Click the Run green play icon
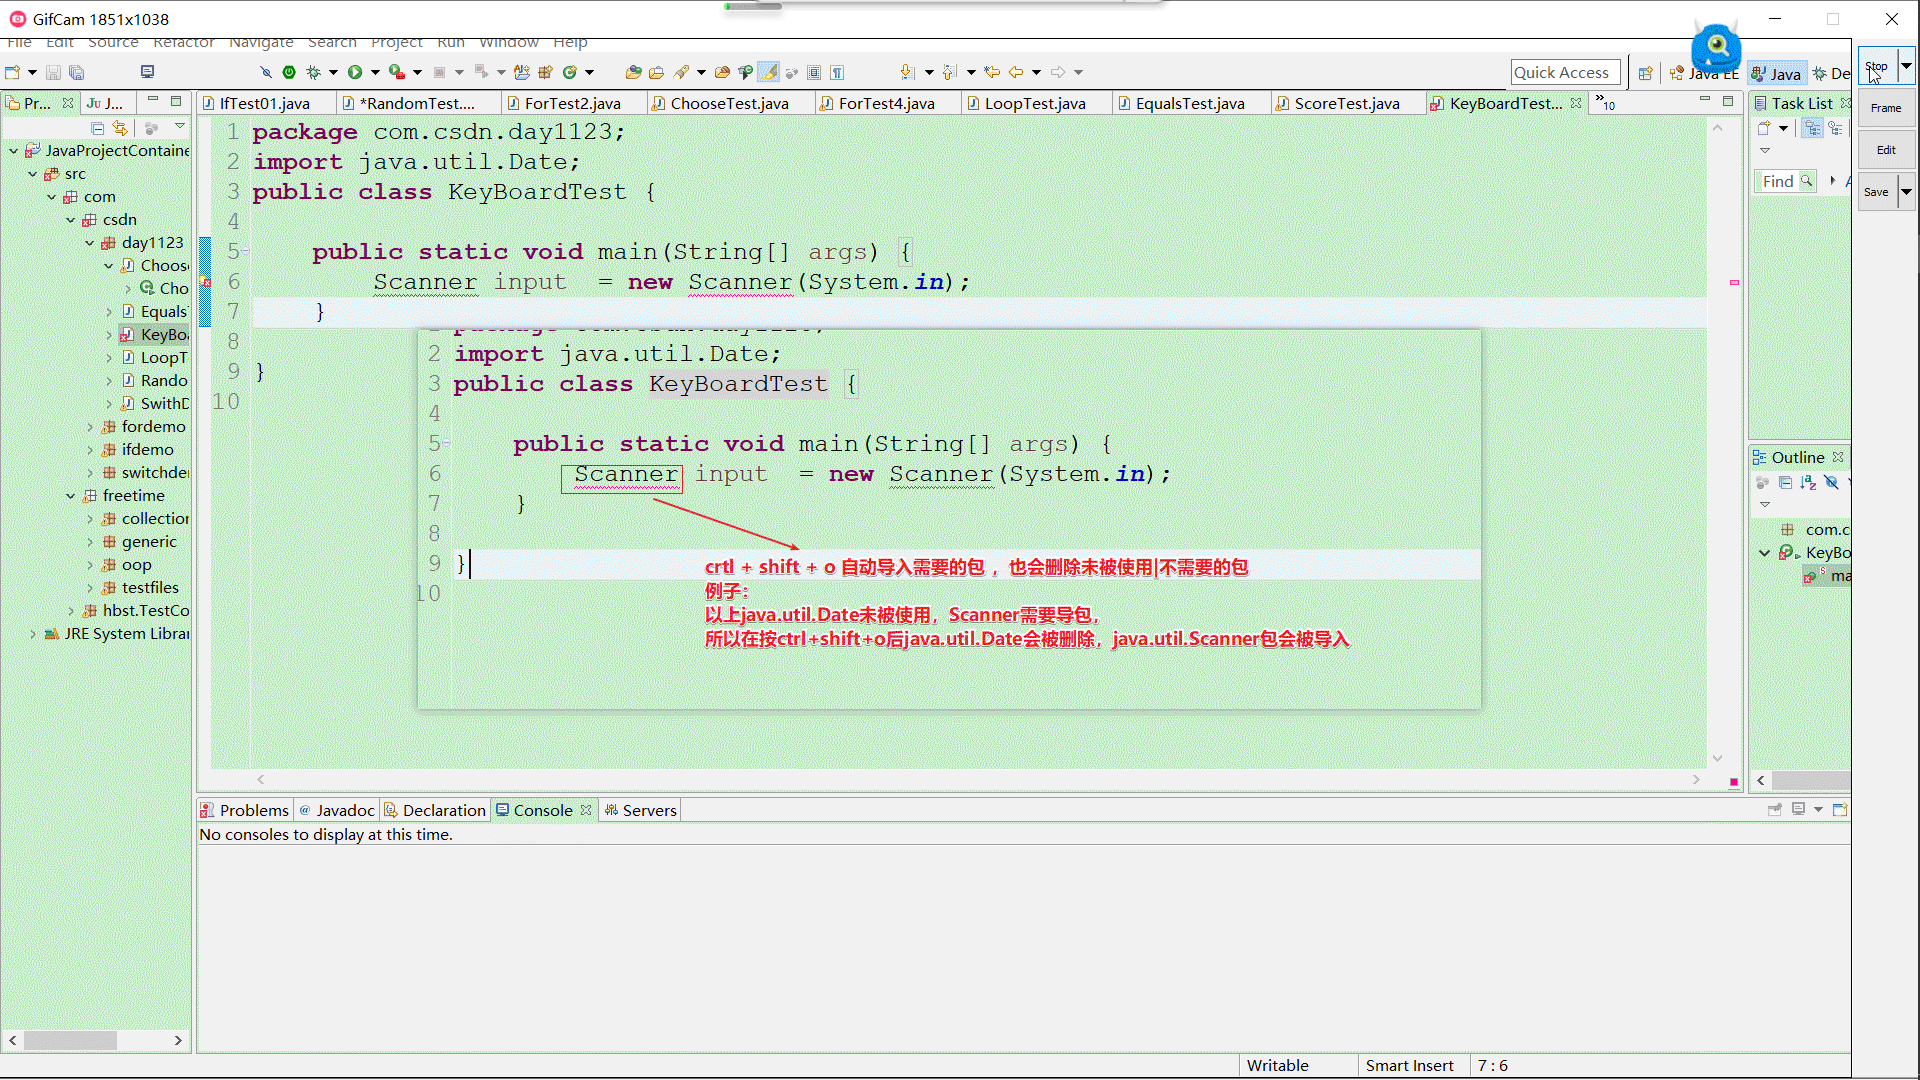This screenshot has width=1920, height=1080. 355,72
